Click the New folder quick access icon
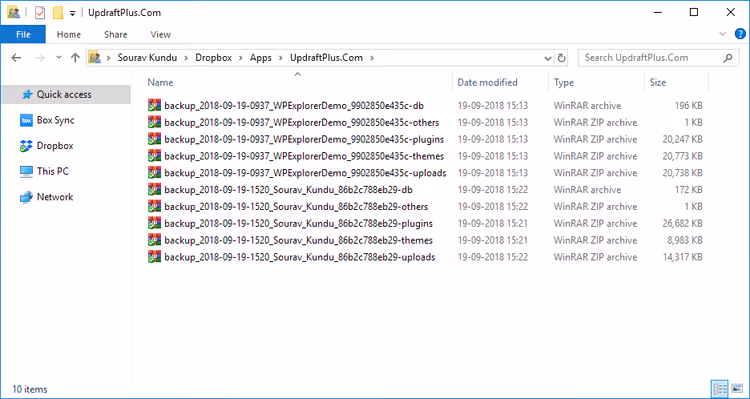The height and width of the screenshot is (399, 750). tap(58, 13)
